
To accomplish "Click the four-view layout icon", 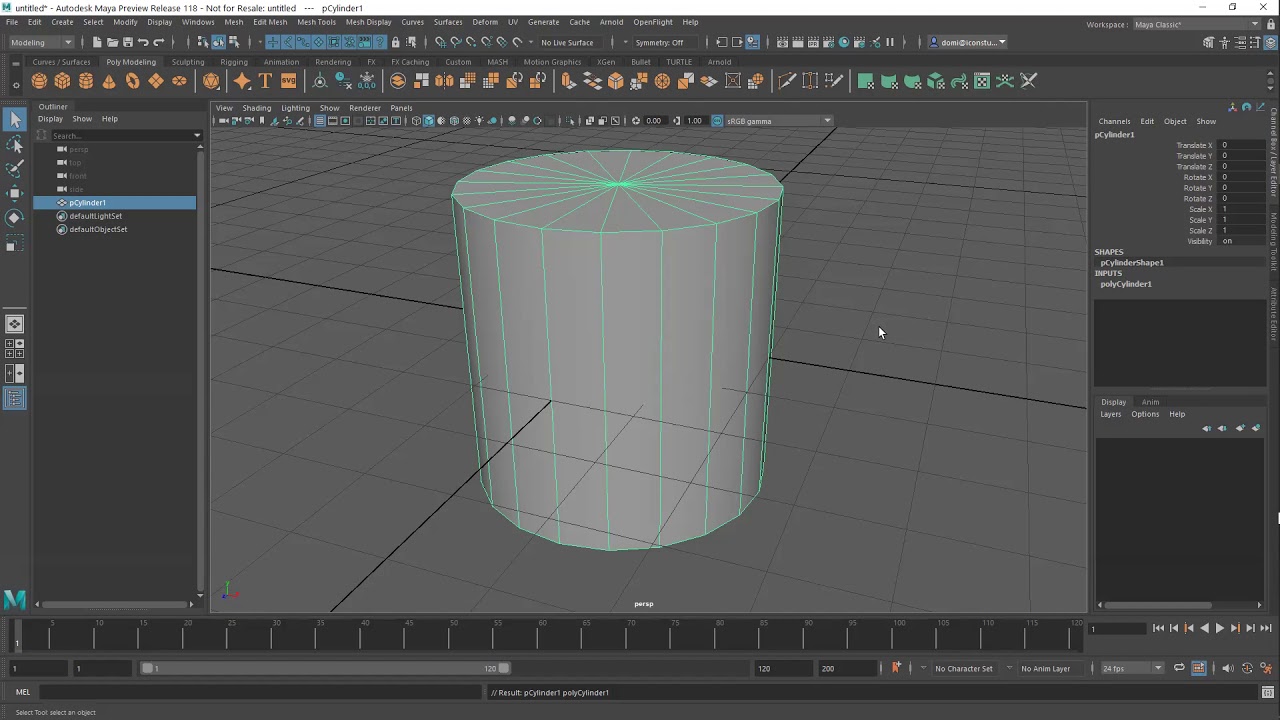I will [14, 348].
